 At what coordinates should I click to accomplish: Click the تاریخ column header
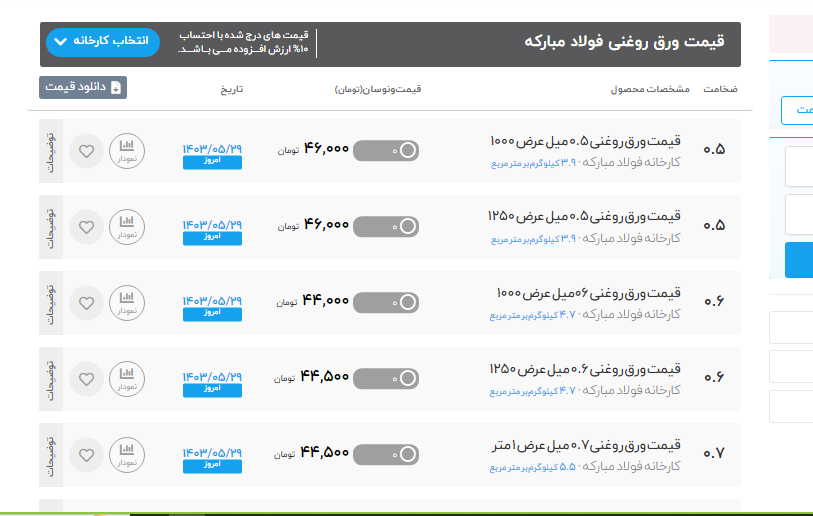[x=231, y=89]
